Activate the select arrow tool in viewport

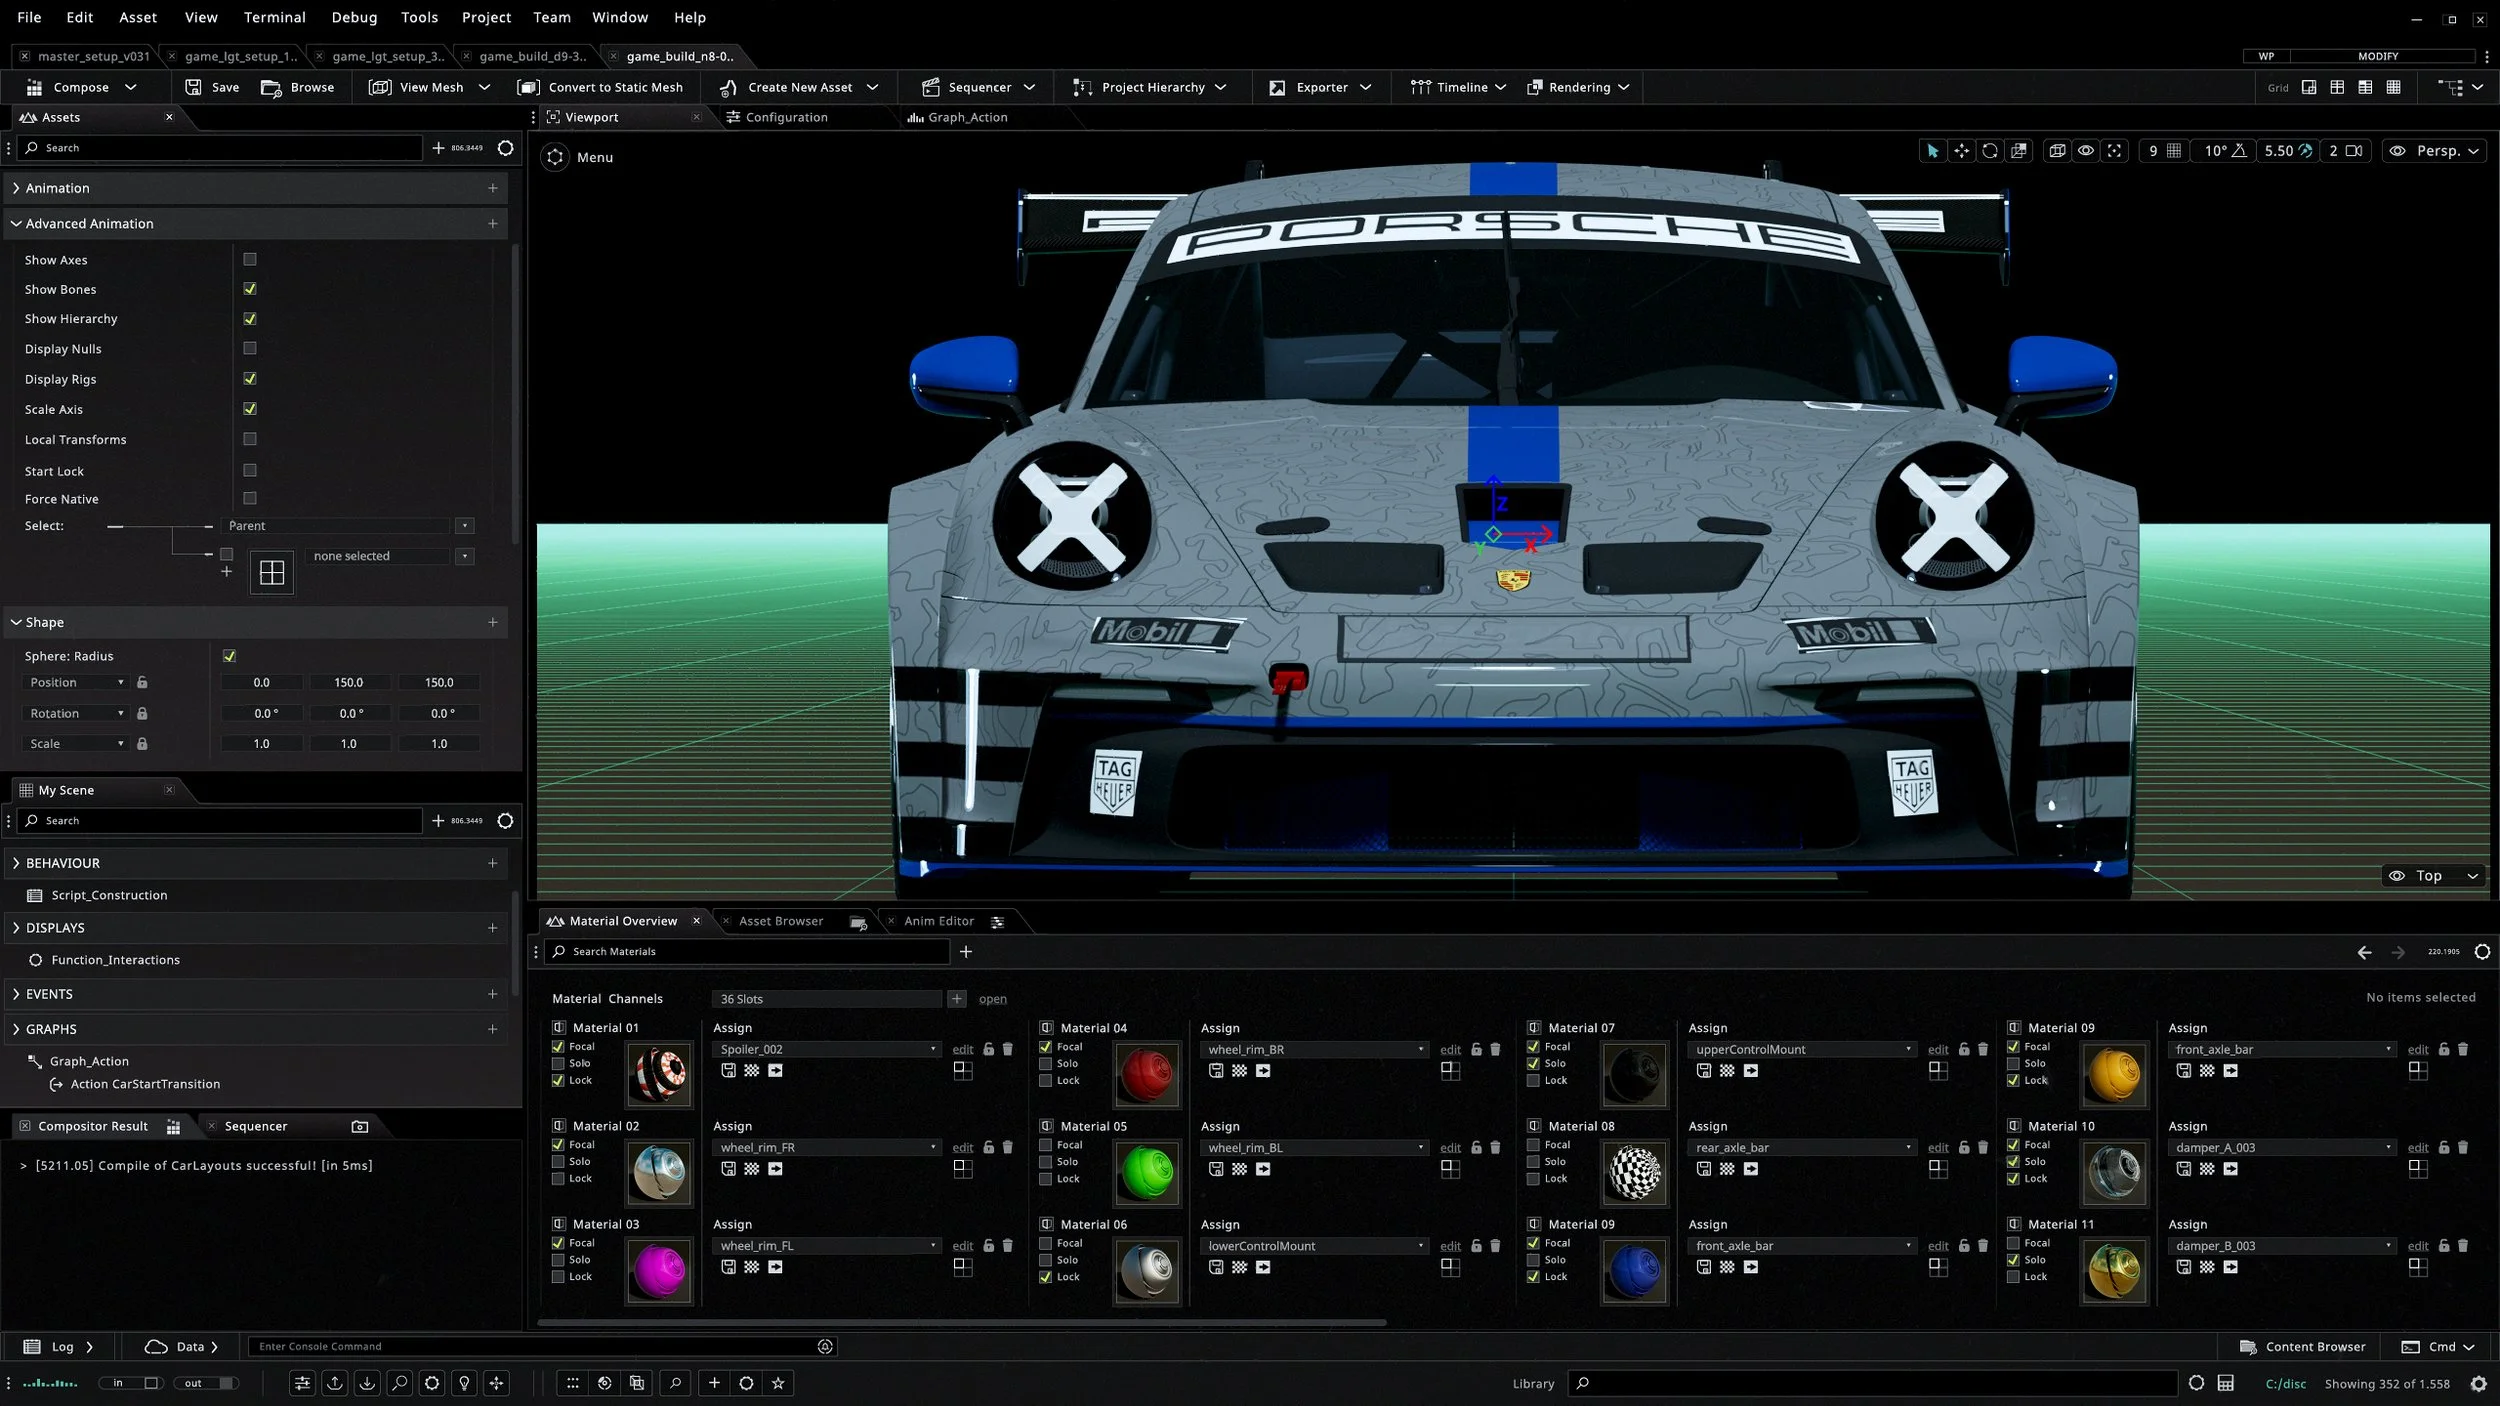(x=1932, y=151)
